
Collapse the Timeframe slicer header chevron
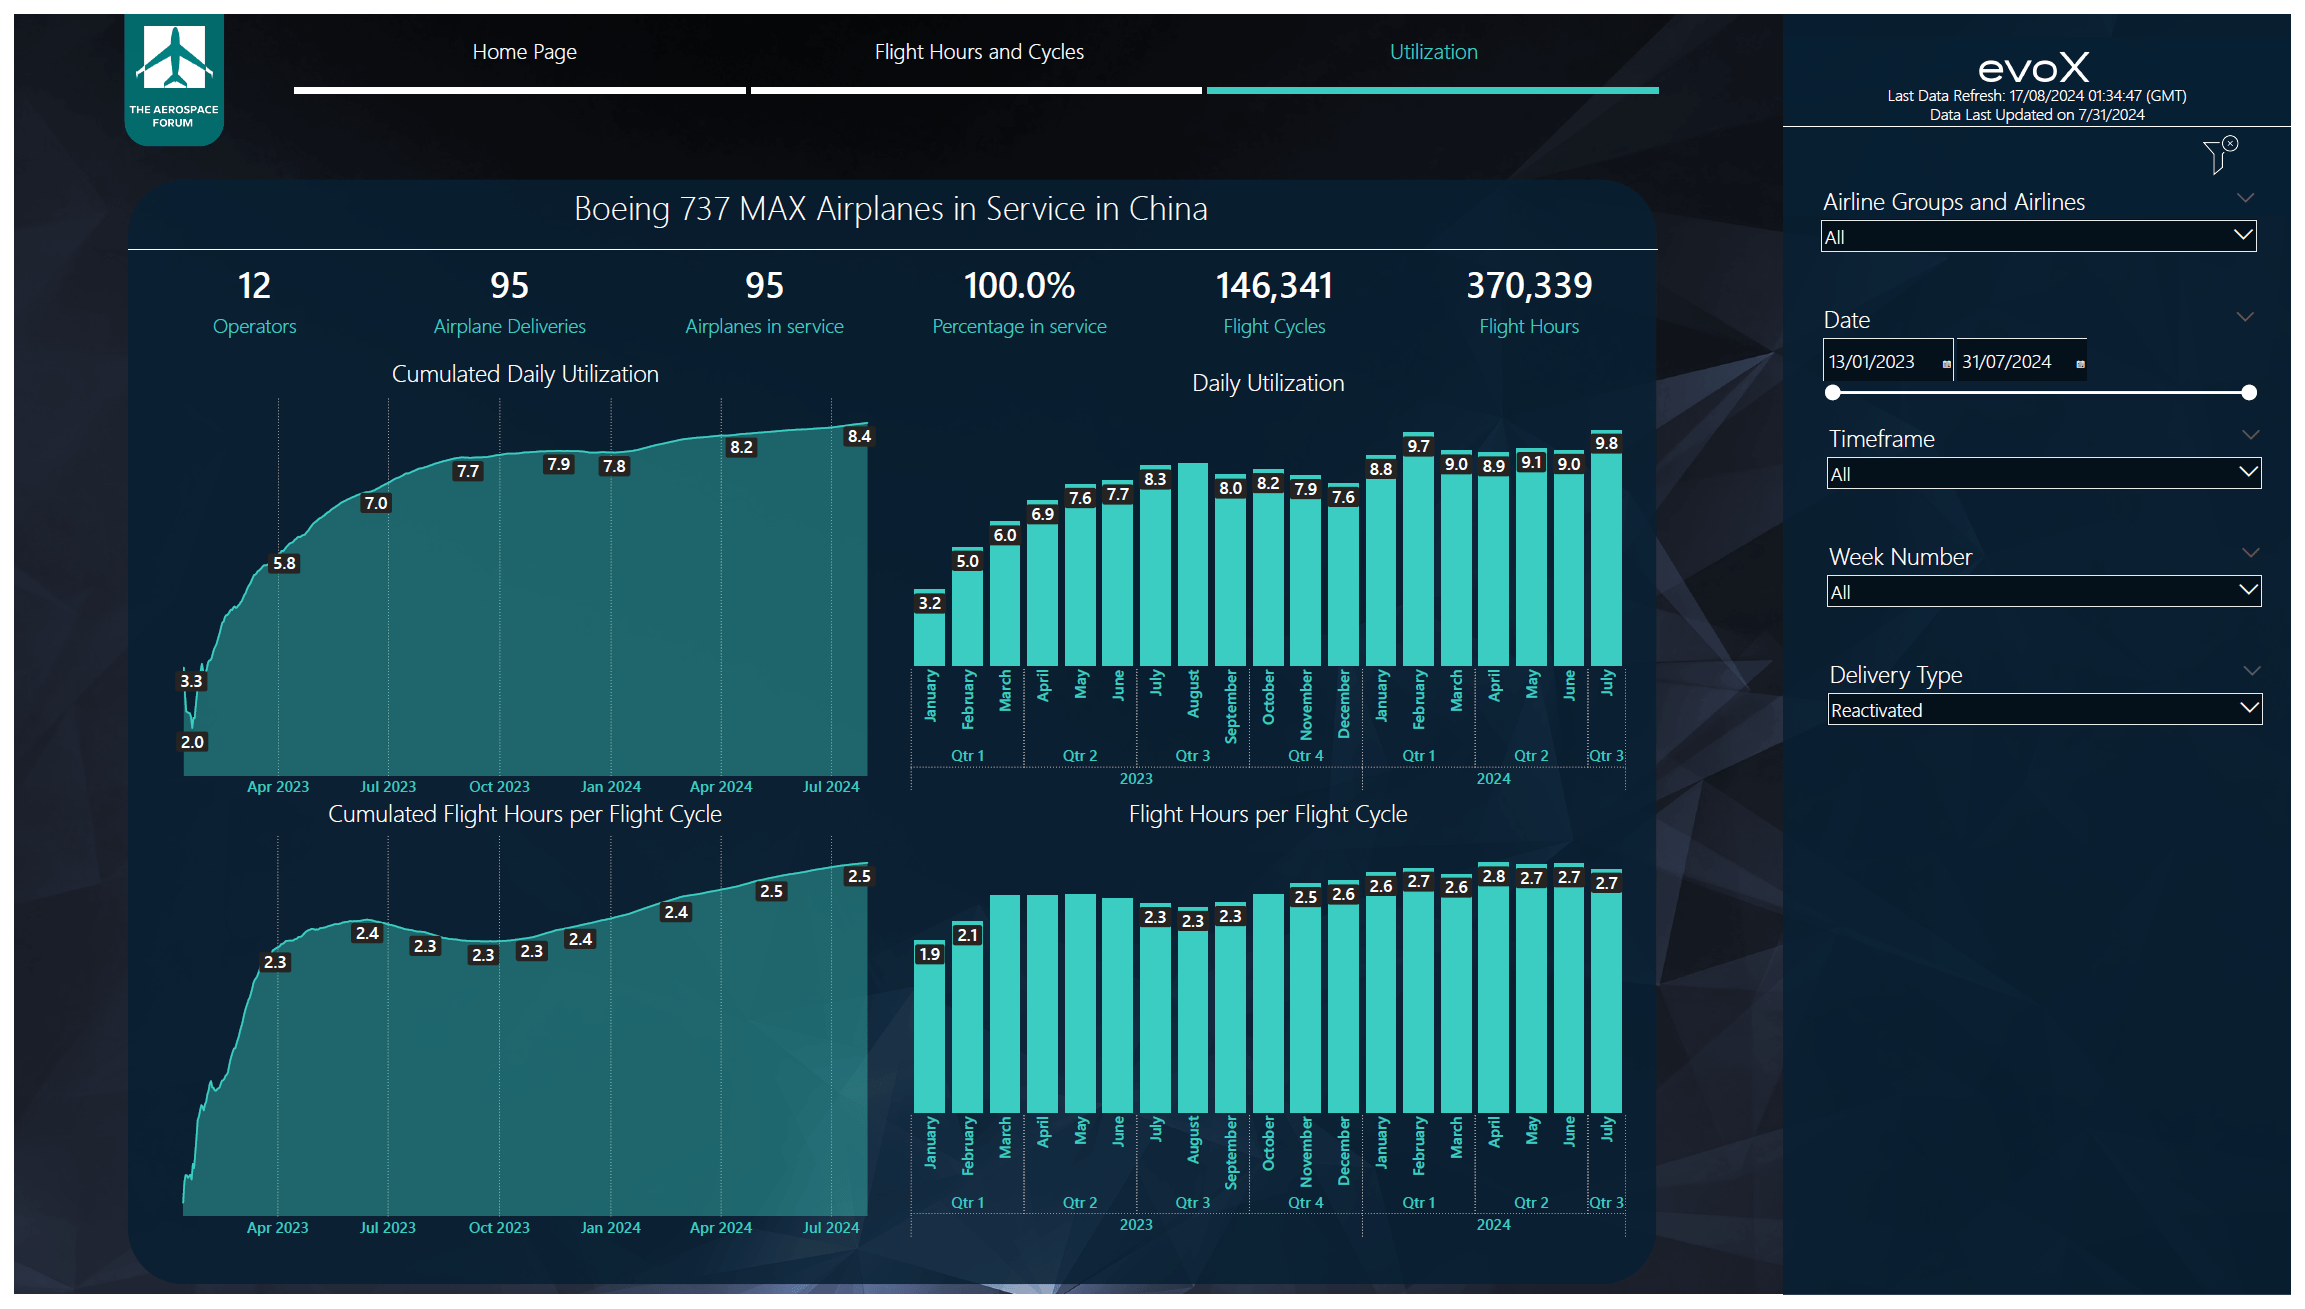(2250, 435)
